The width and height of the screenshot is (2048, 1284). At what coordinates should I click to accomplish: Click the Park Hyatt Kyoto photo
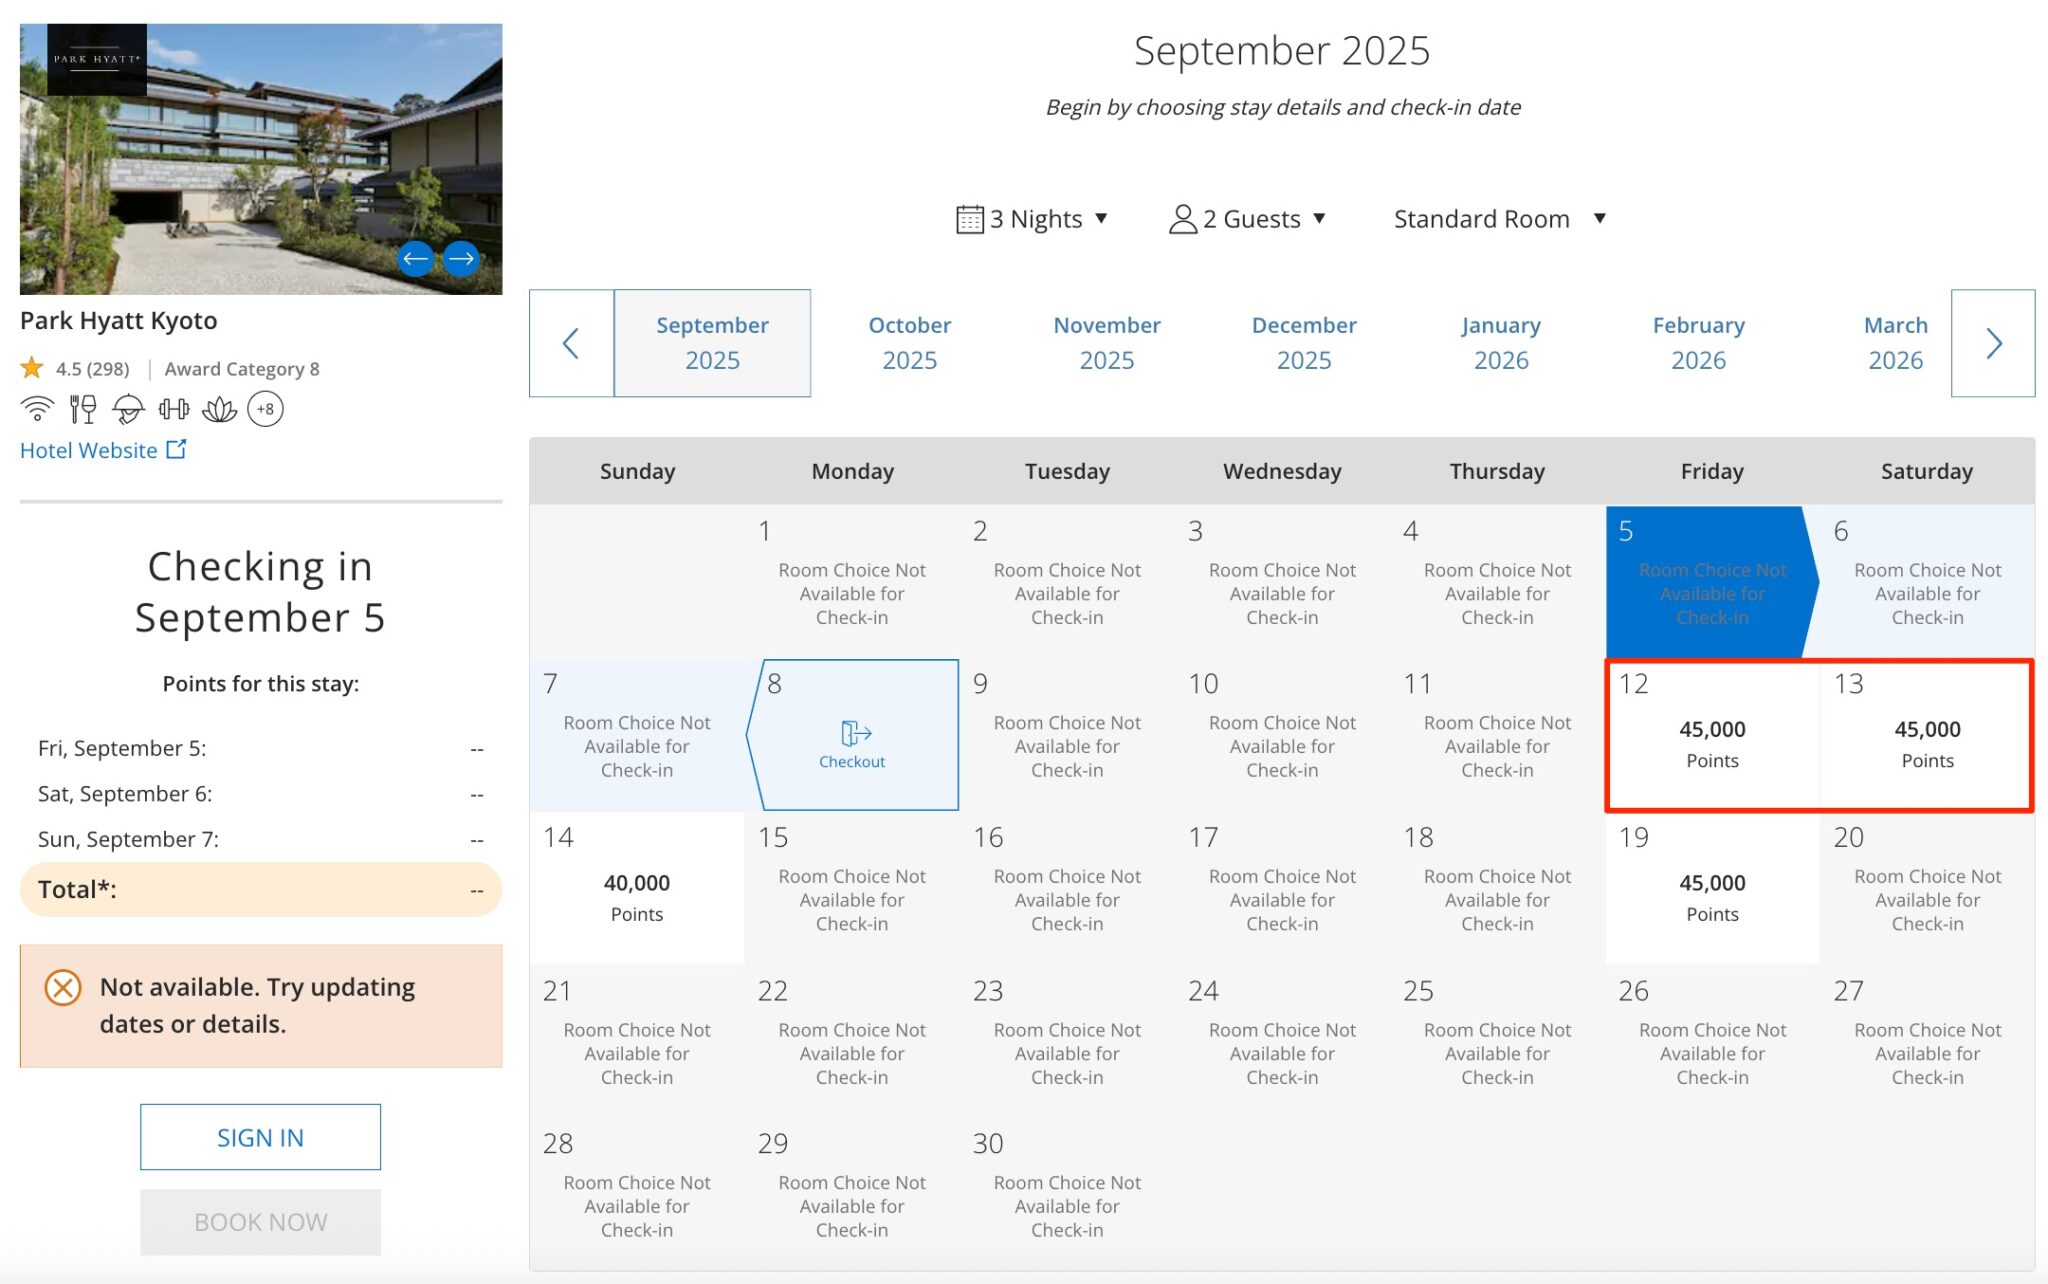pos(260,159)
